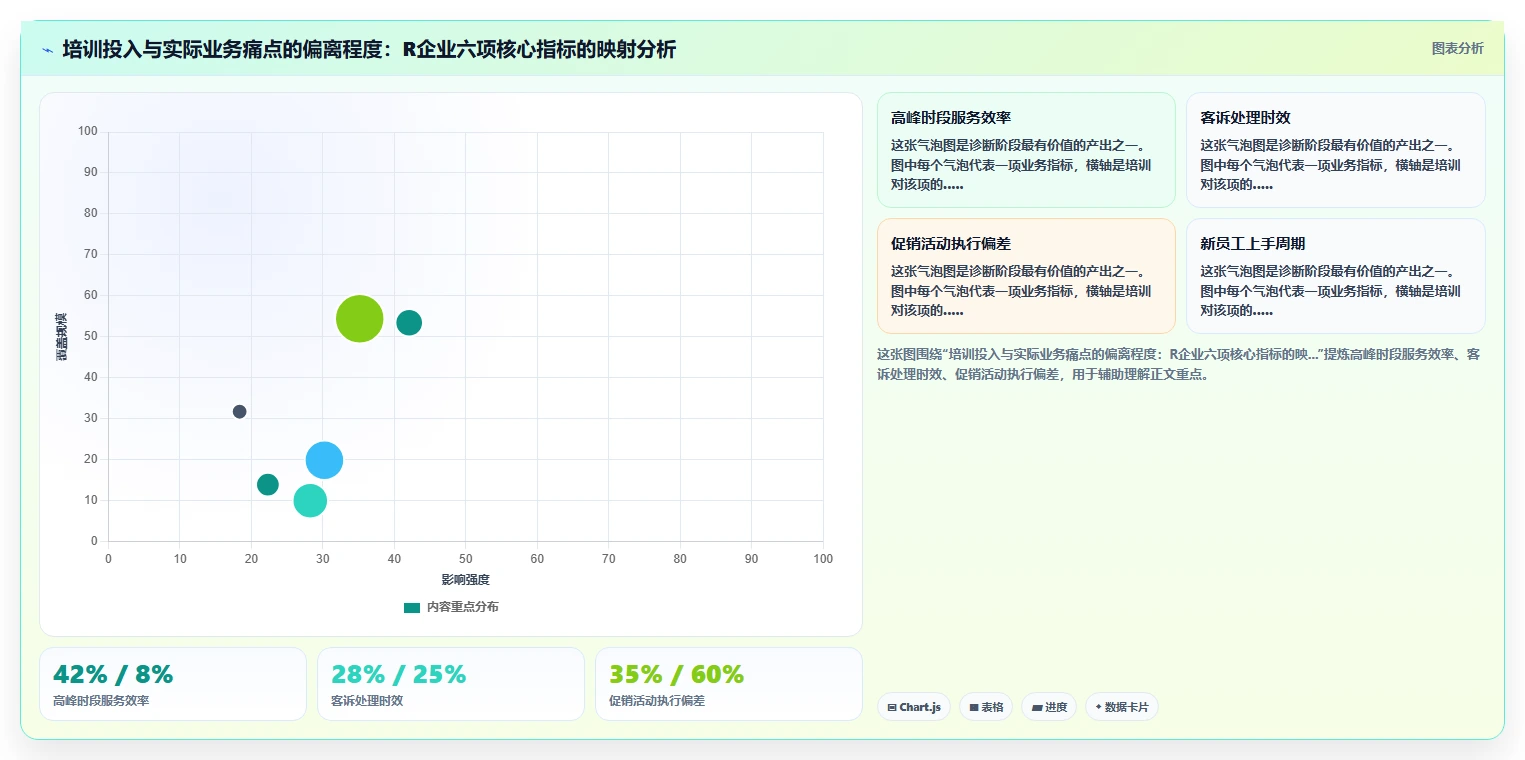Select the teal bubble near x=42

[x=409, y=322]
